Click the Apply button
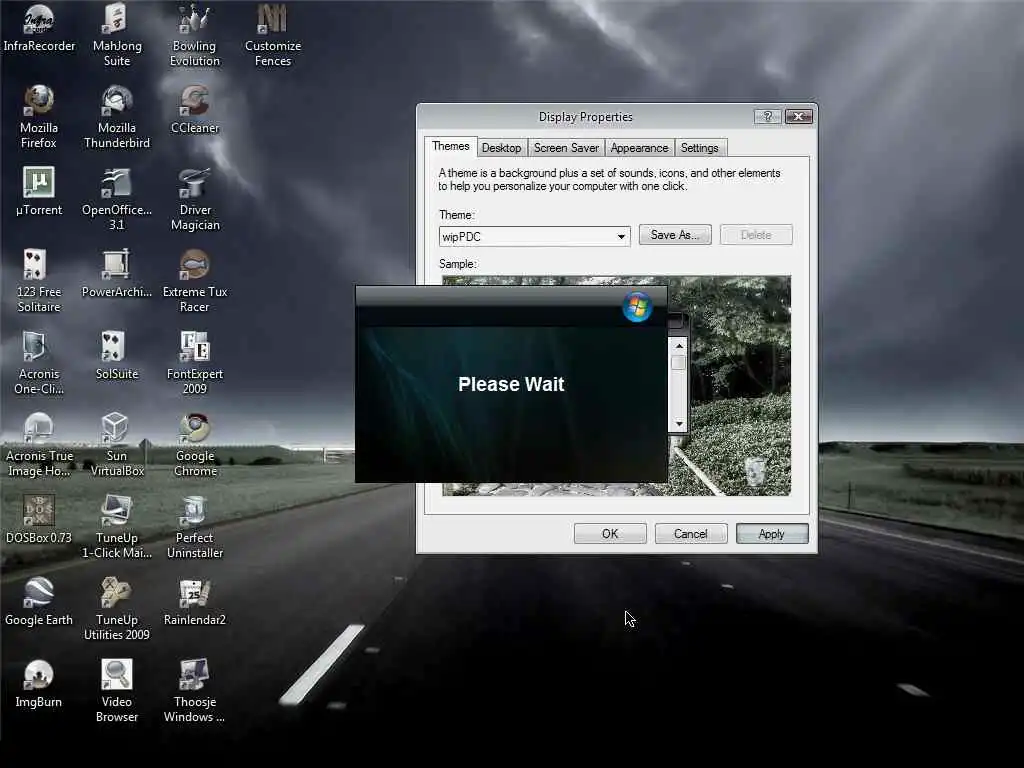The height and width of the screenshot is (768, 1024). point(772,534)
